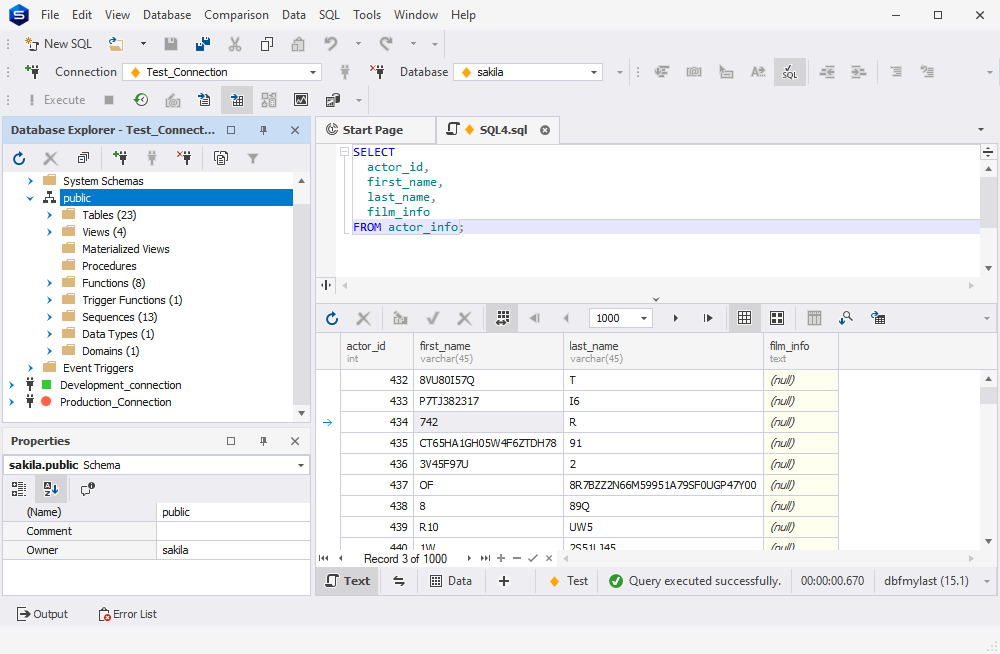Click the Save All icon
Image resolution: width=1000 pixels, height=654 pixels.
tap(203, 44)
